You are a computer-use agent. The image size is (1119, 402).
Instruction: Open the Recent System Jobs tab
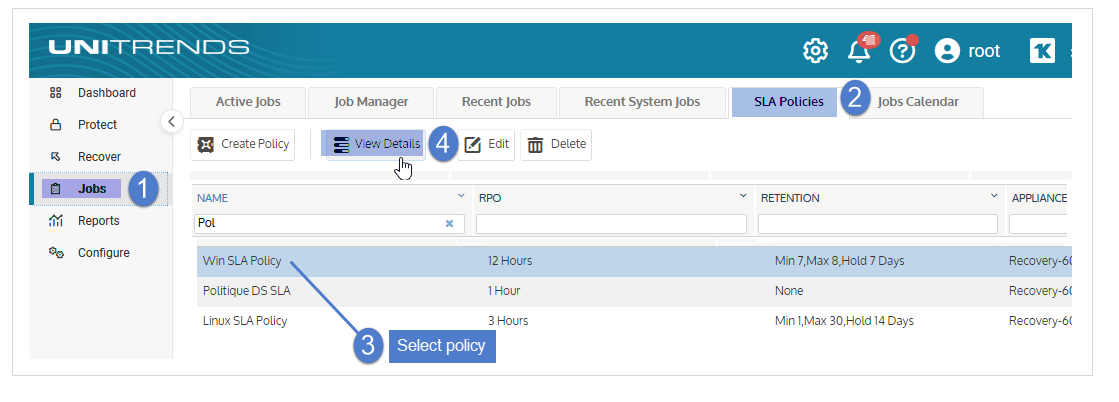tap(642, 102)
